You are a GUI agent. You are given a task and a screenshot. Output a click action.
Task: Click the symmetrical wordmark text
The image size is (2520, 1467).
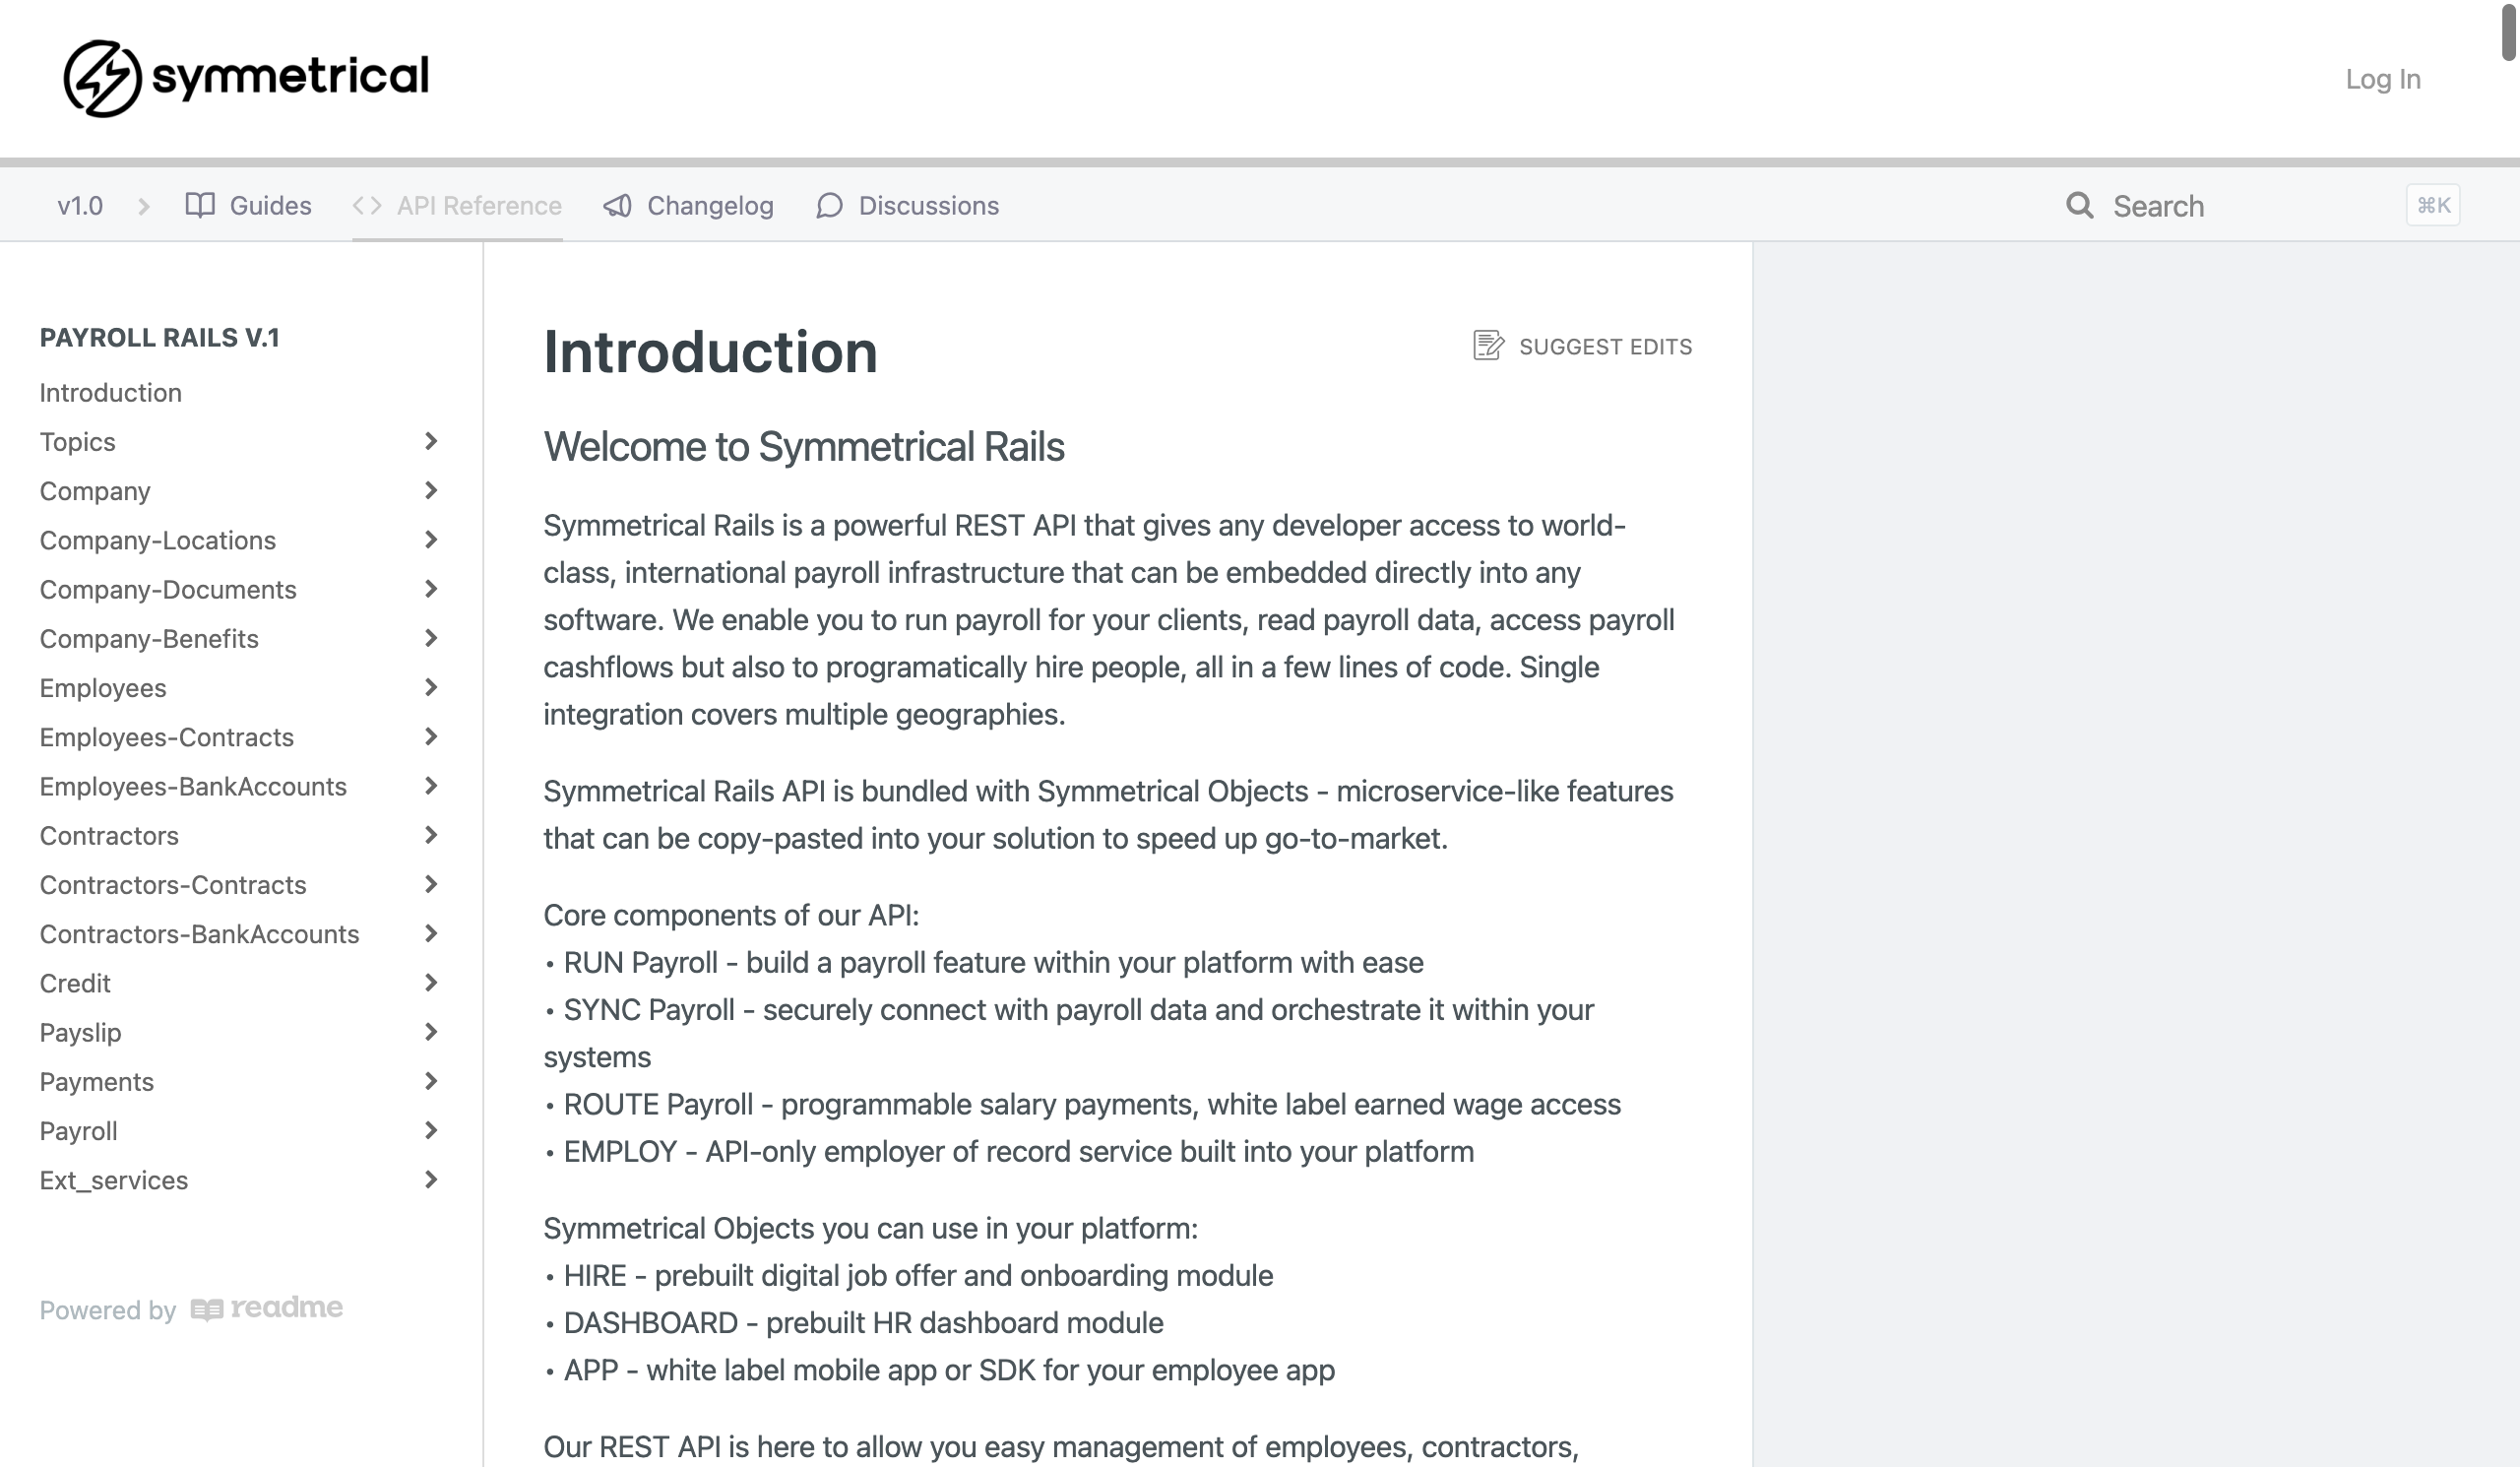click(290, 77)
